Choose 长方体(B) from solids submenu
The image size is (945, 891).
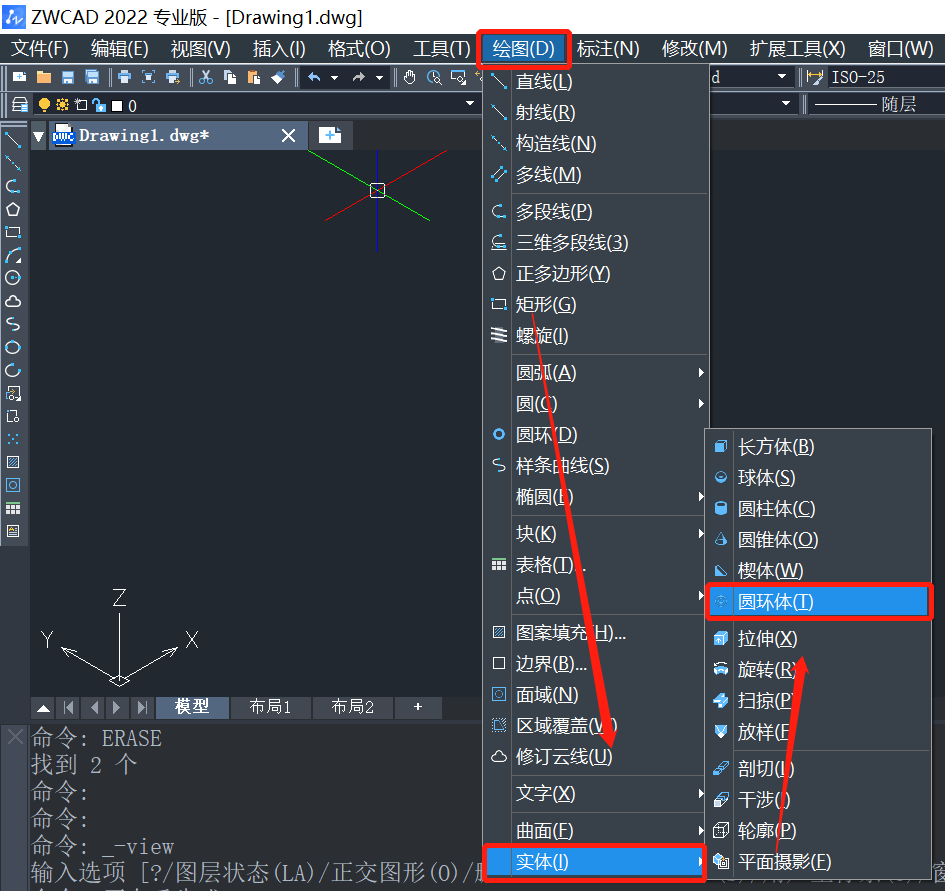(x=819, y=447)
